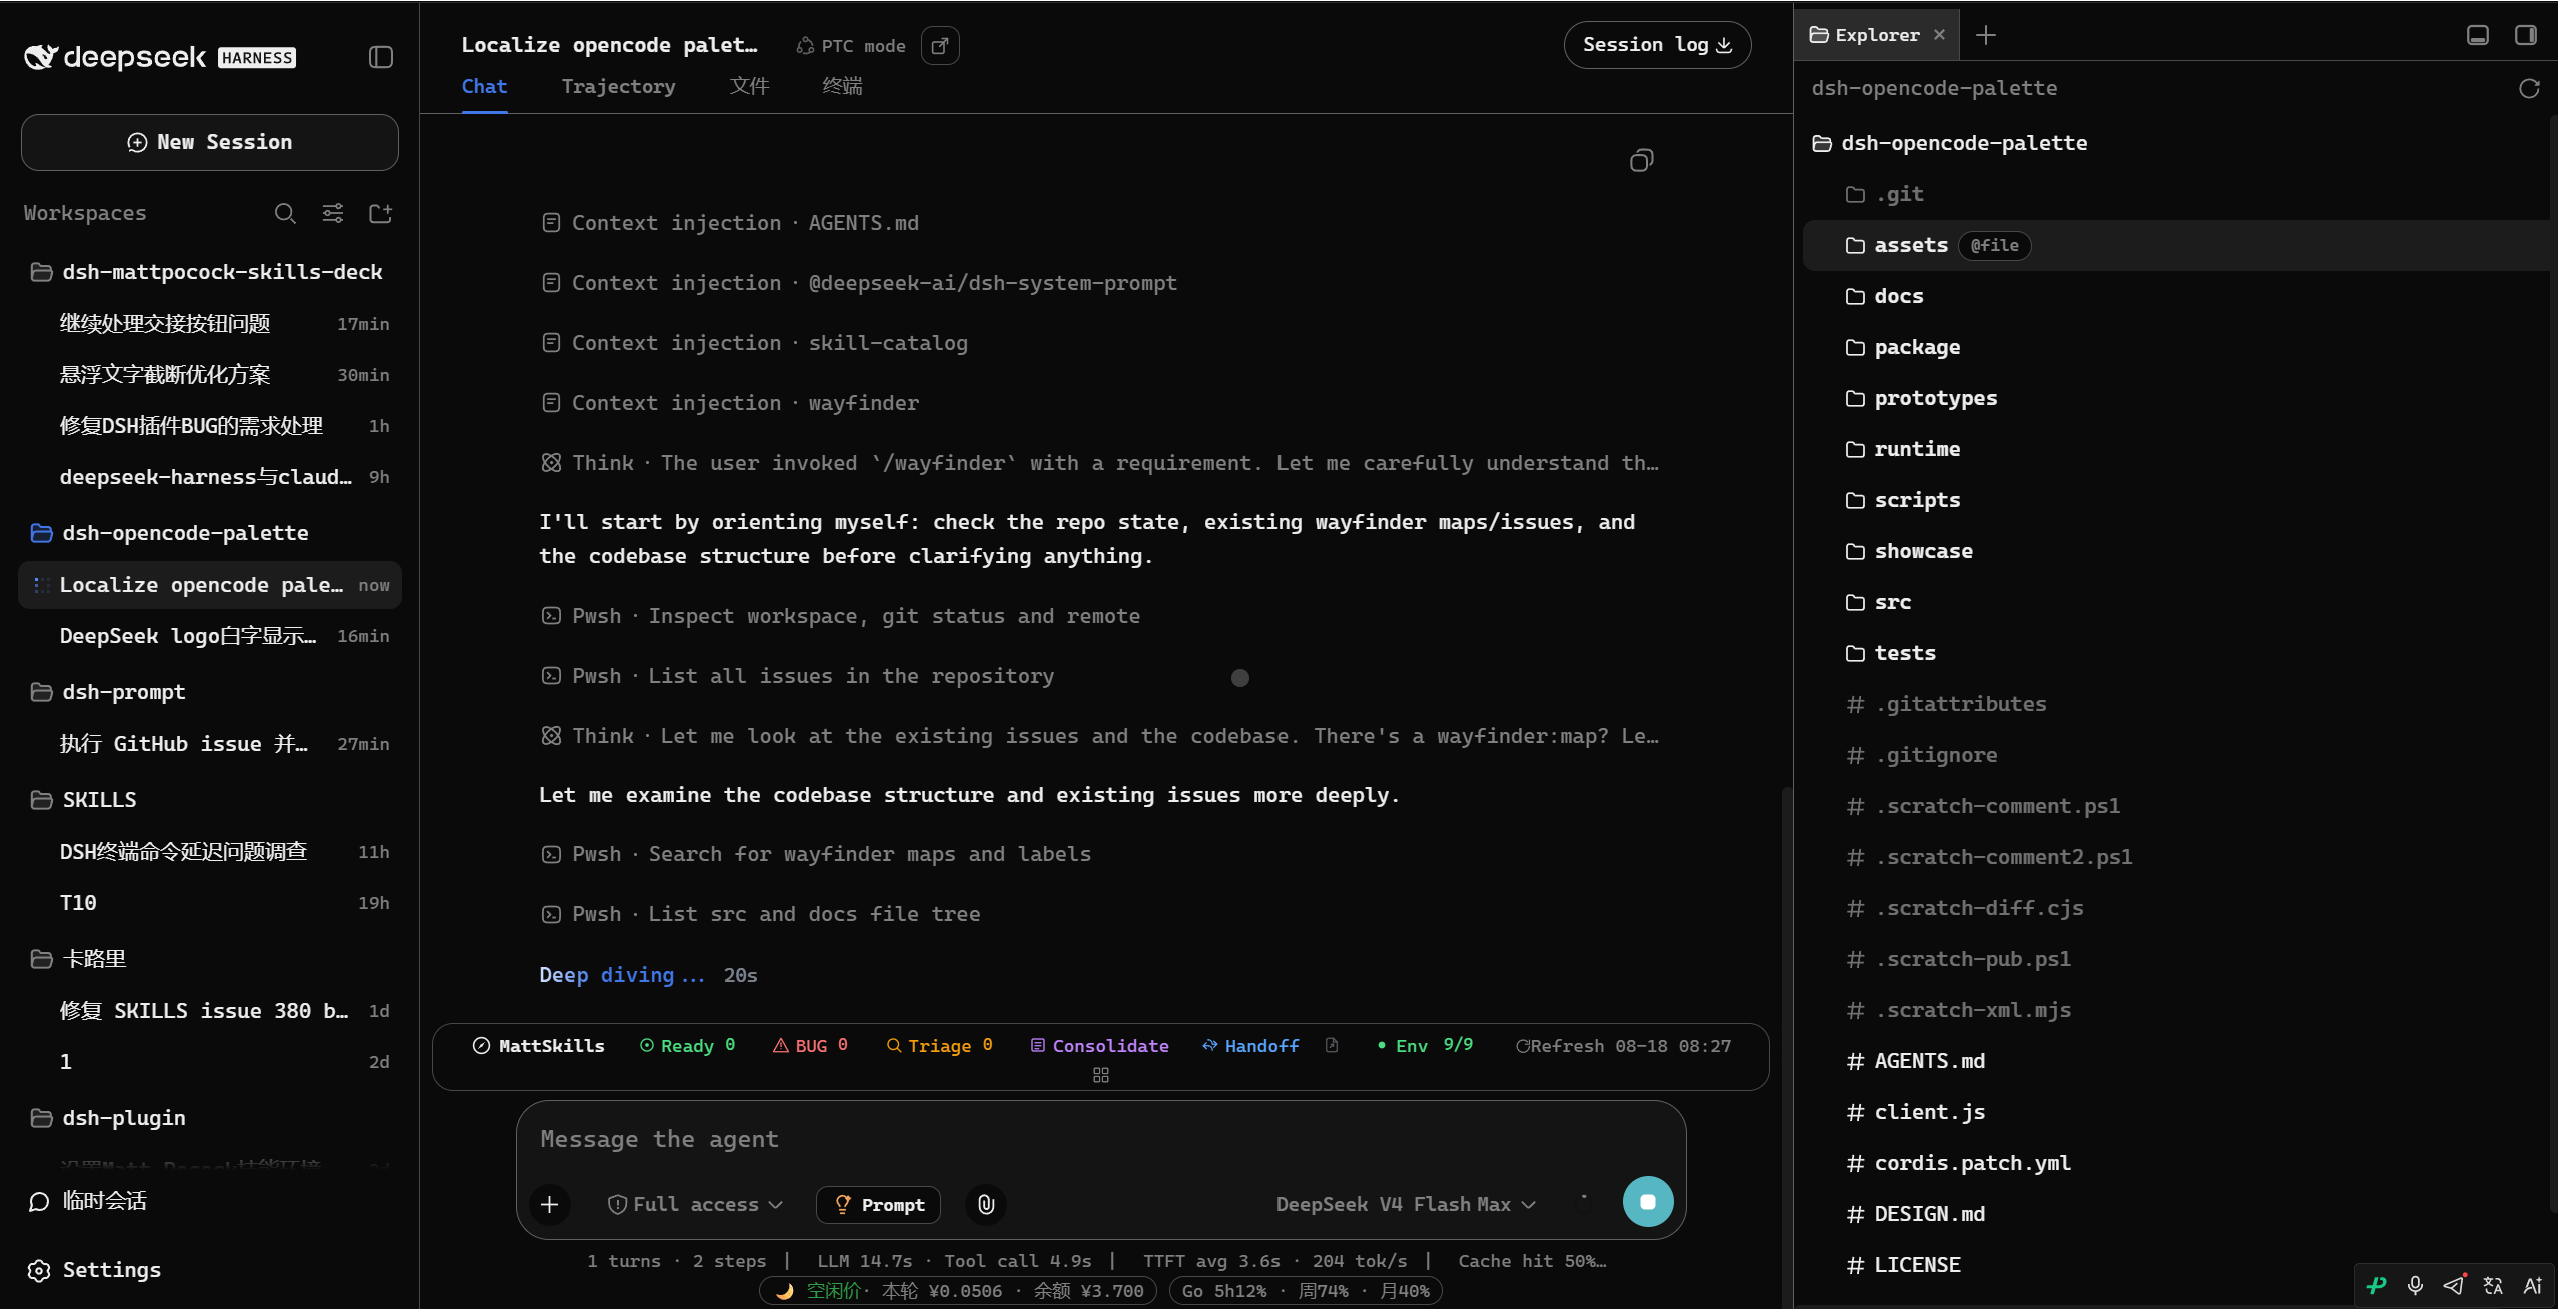Open the MattSkills menu item

538,1045
